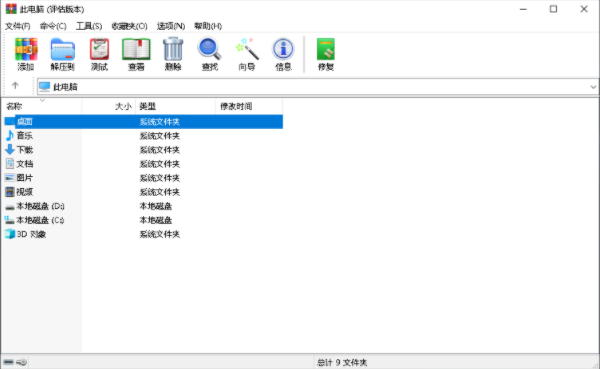Click the 测试 (Test) toolbar icon
The image size is (600, 369).
[99, 49]
